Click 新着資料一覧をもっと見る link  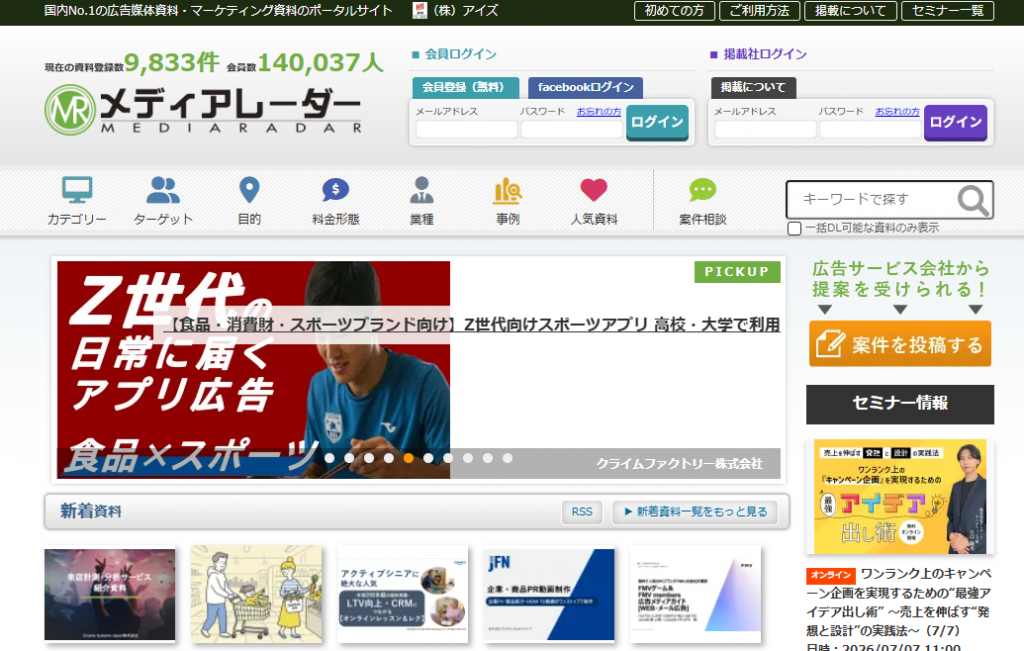pos(696,512)
